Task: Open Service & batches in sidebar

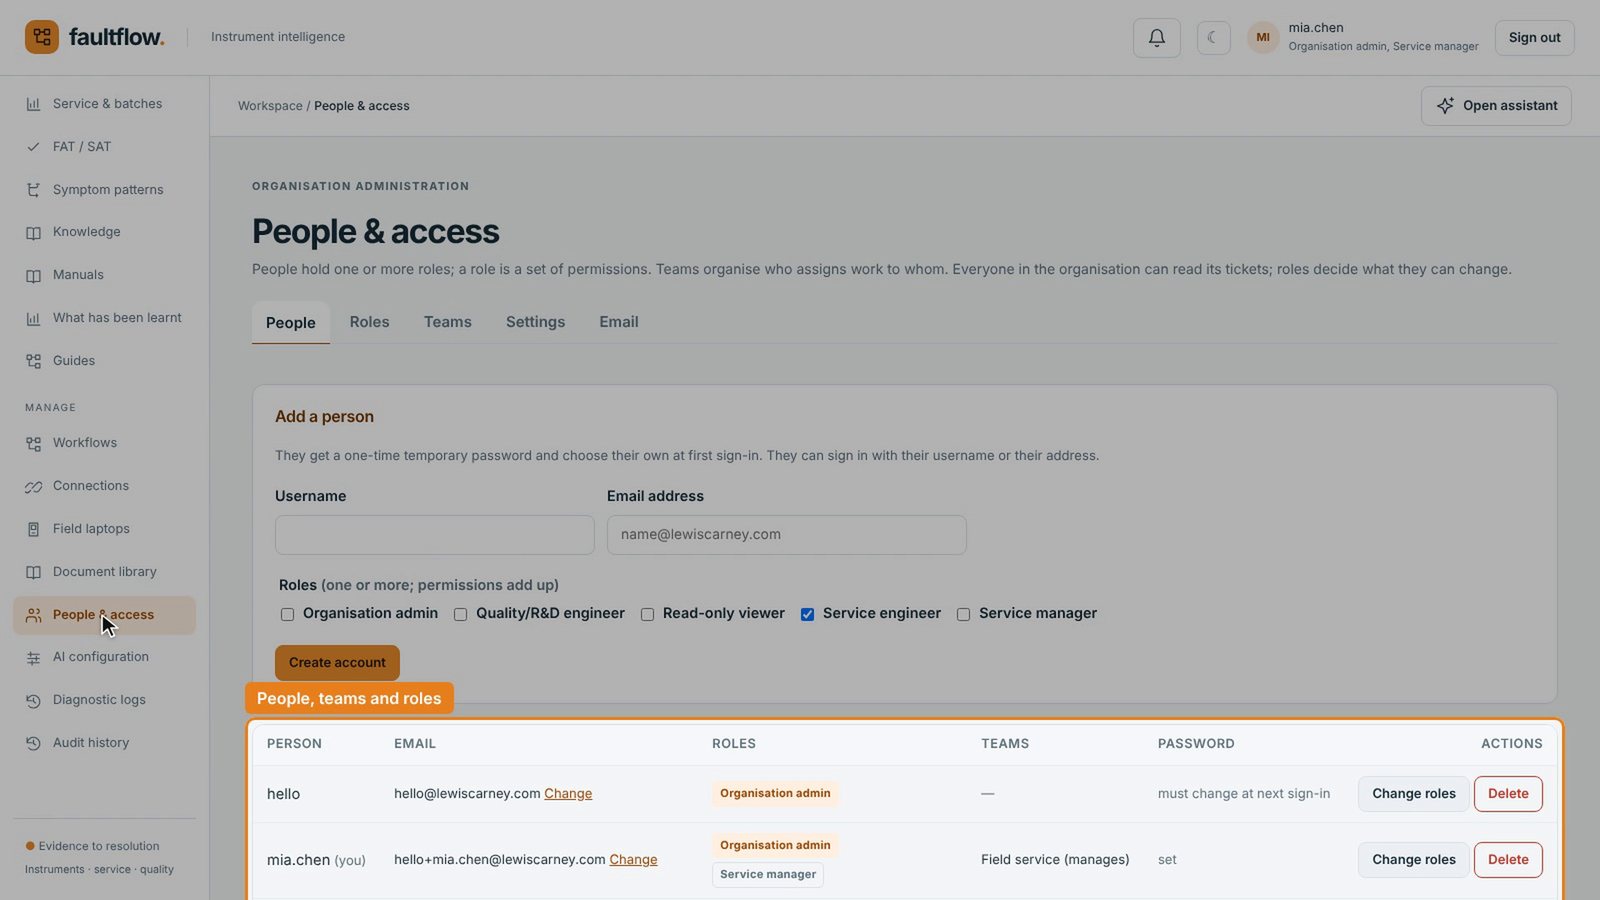Action: (104, 104)
